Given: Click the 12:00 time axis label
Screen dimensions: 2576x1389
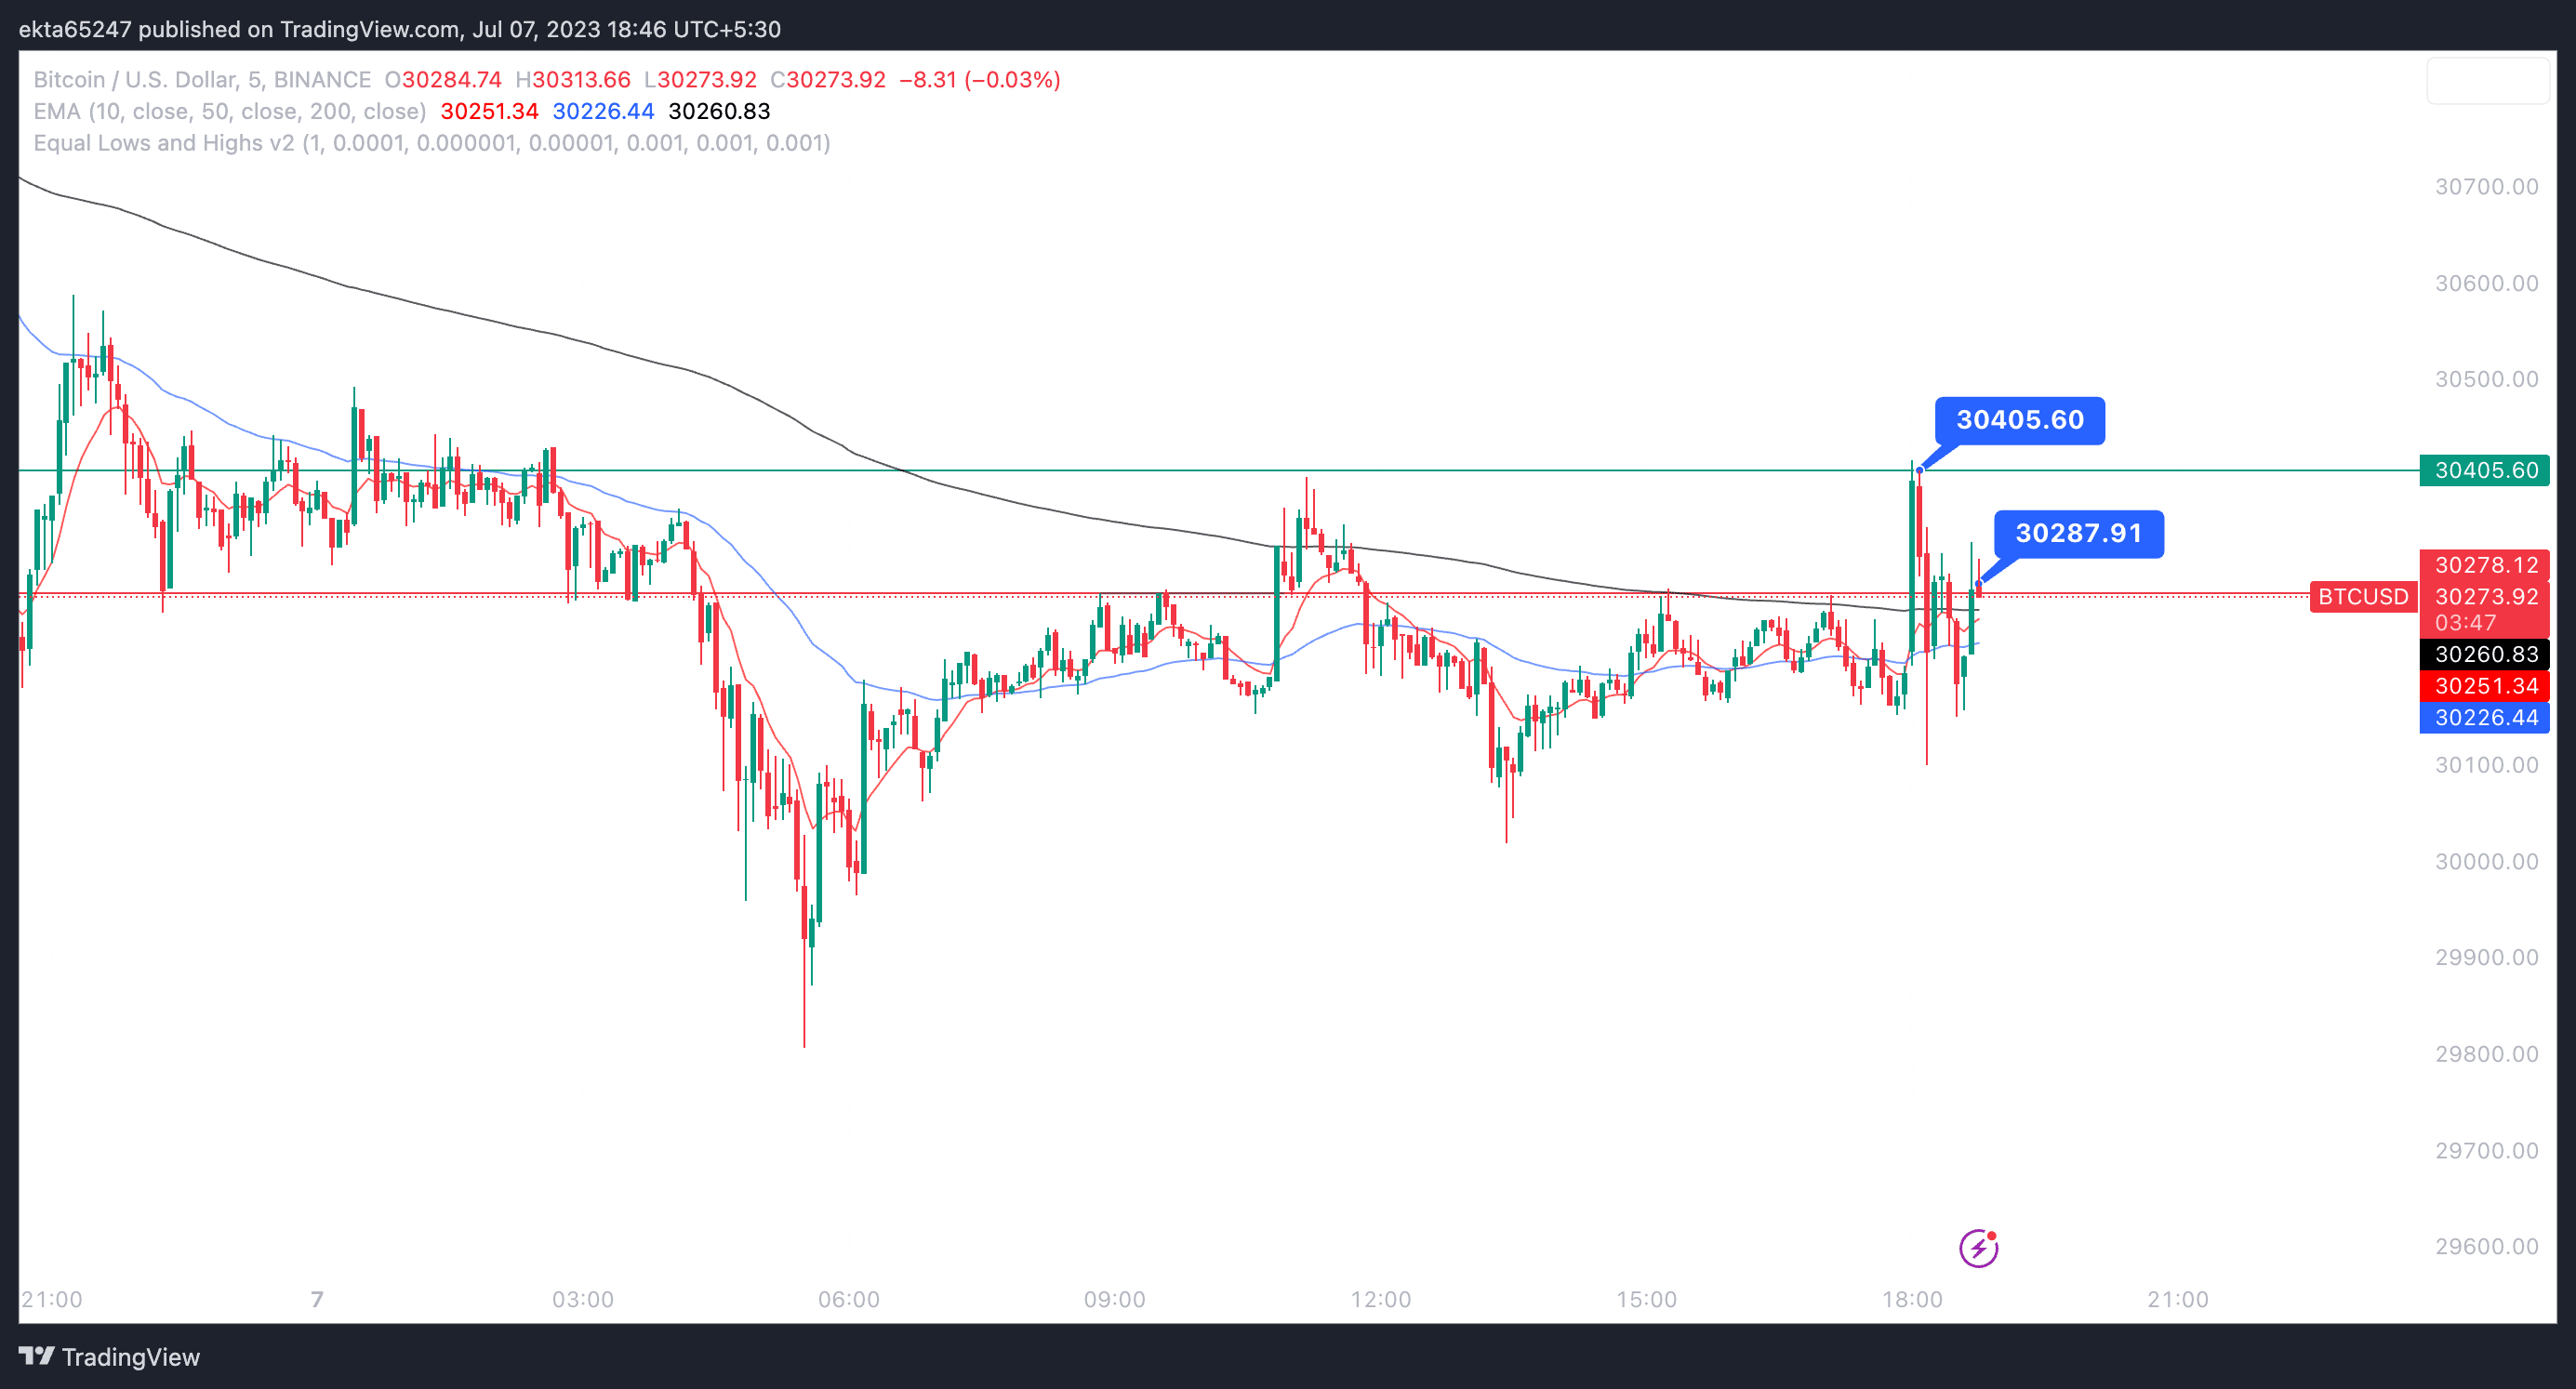Looking at the screenshot, I should coord(1381,1300).
